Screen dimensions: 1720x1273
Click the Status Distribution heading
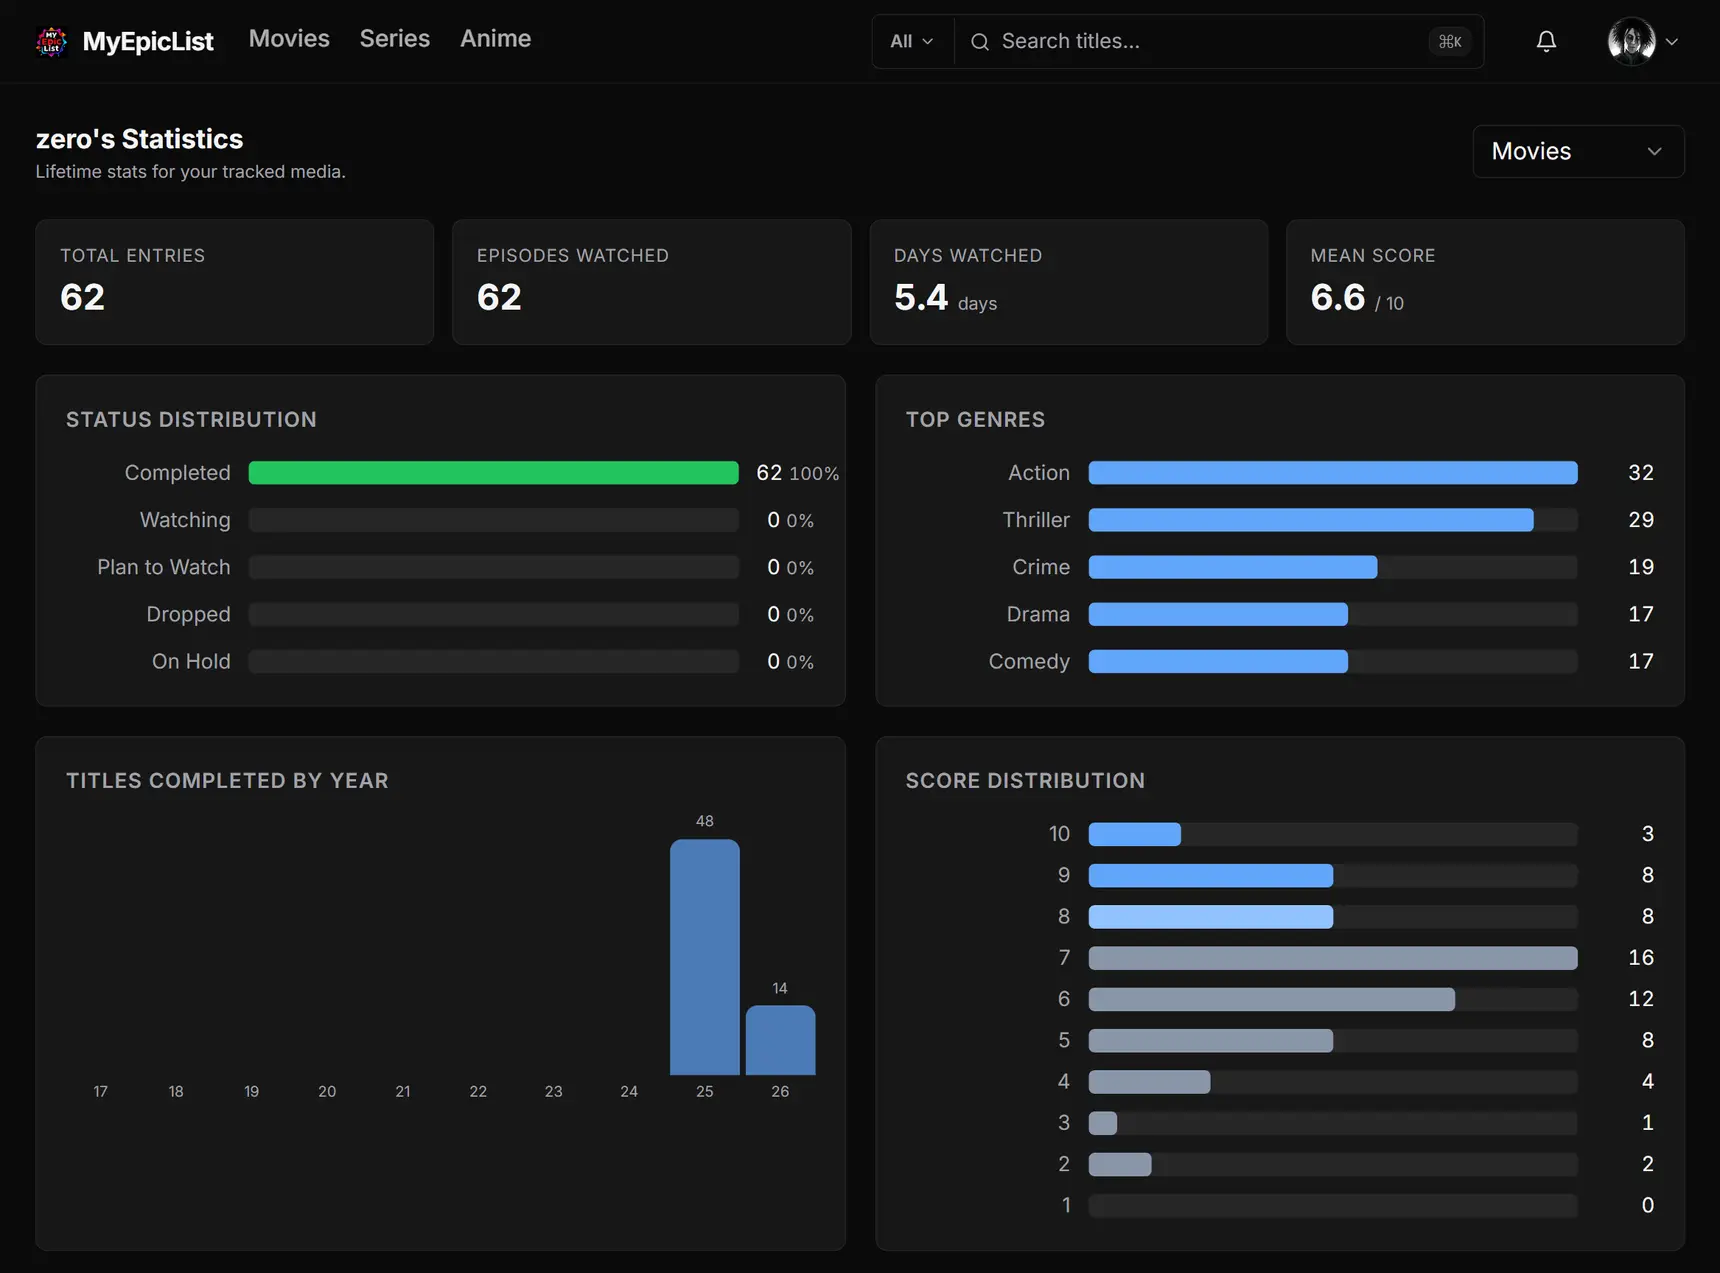(x=191, y=420)
